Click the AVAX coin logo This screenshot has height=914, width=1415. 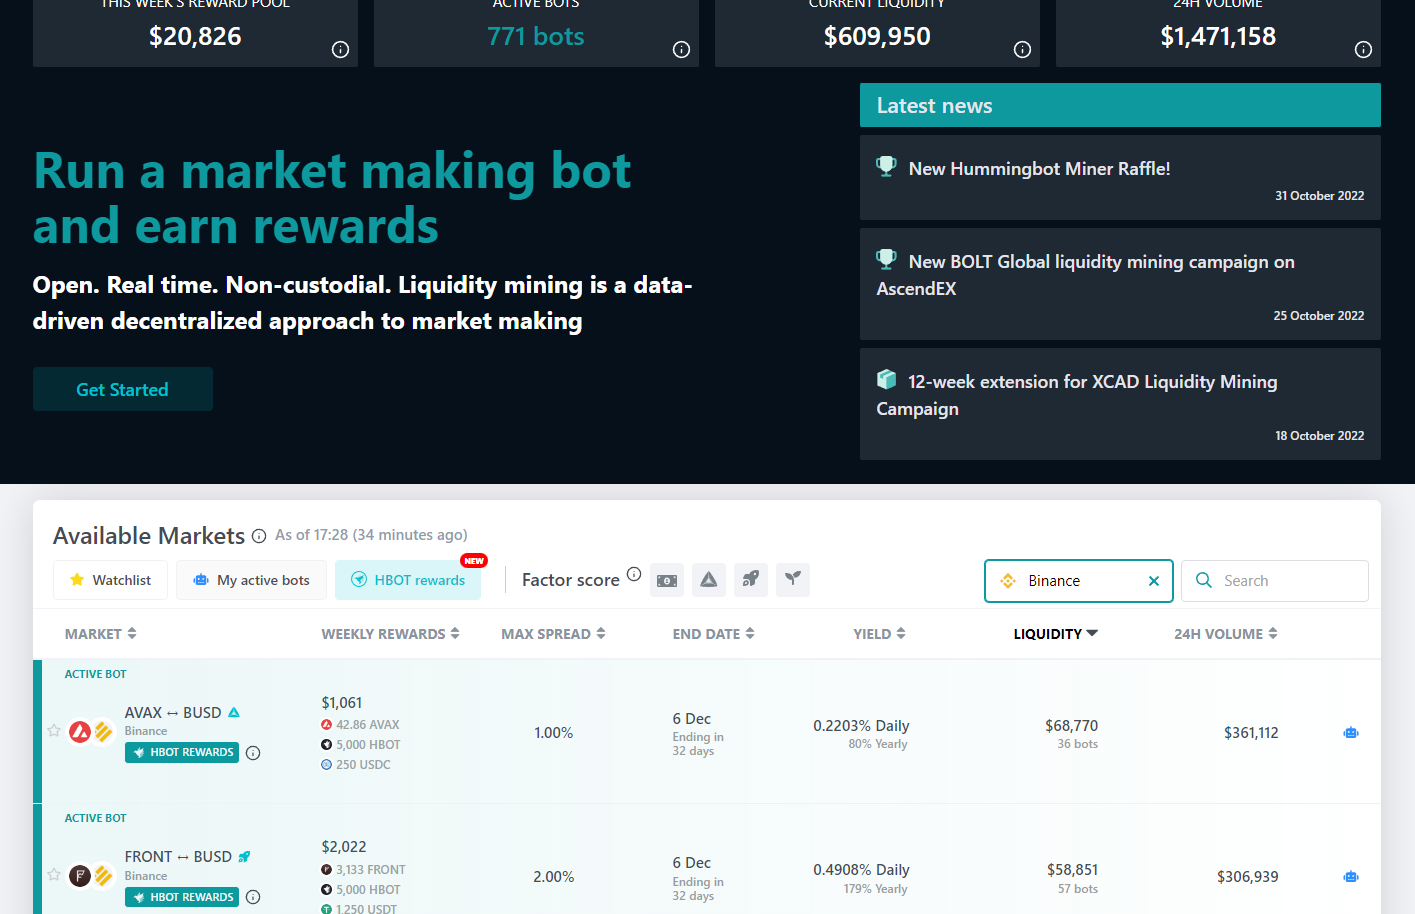coord(80,733)
